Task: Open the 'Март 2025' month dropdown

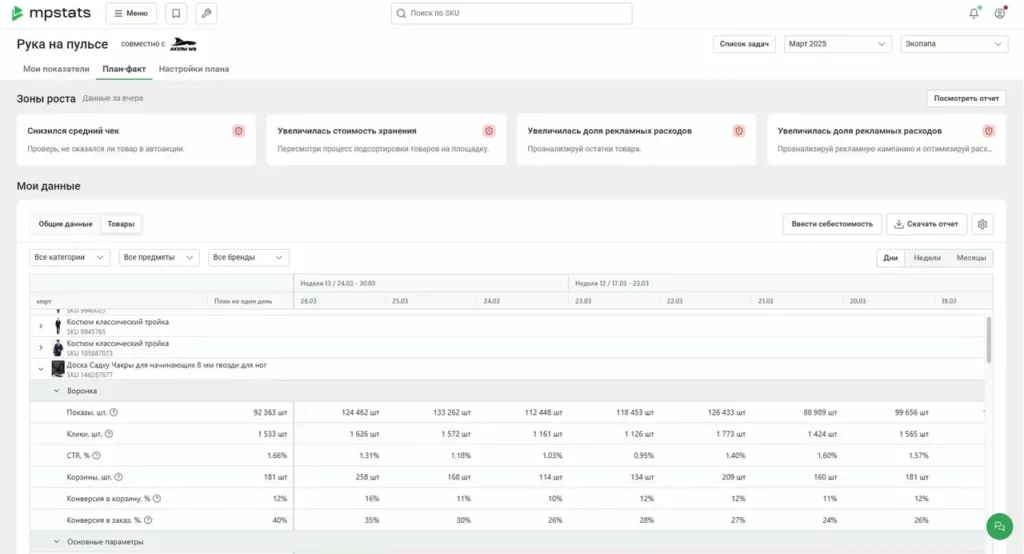Action: tap(837, 44)
